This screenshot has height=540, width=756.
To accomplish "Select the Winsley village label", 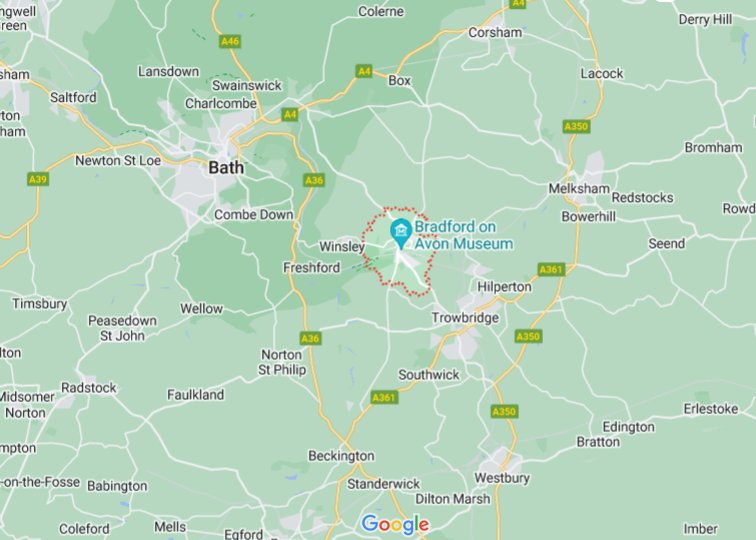I will [x=342, y=246].
